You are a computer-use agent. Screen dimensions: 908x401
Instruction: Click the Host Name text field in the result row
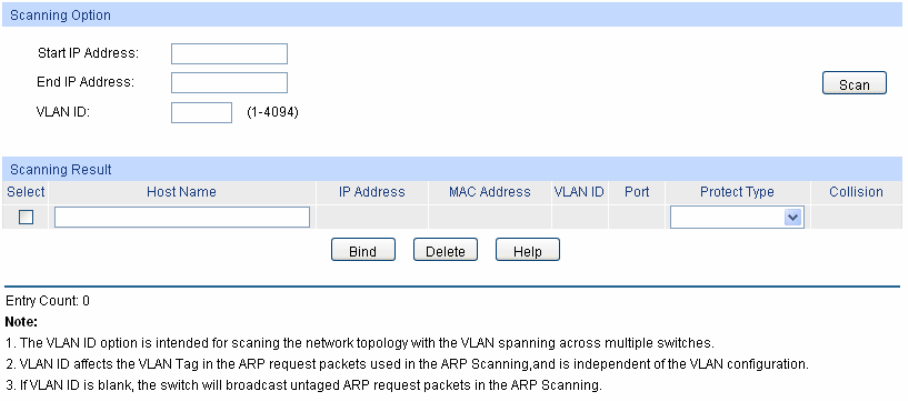click(x=182, y=218)
